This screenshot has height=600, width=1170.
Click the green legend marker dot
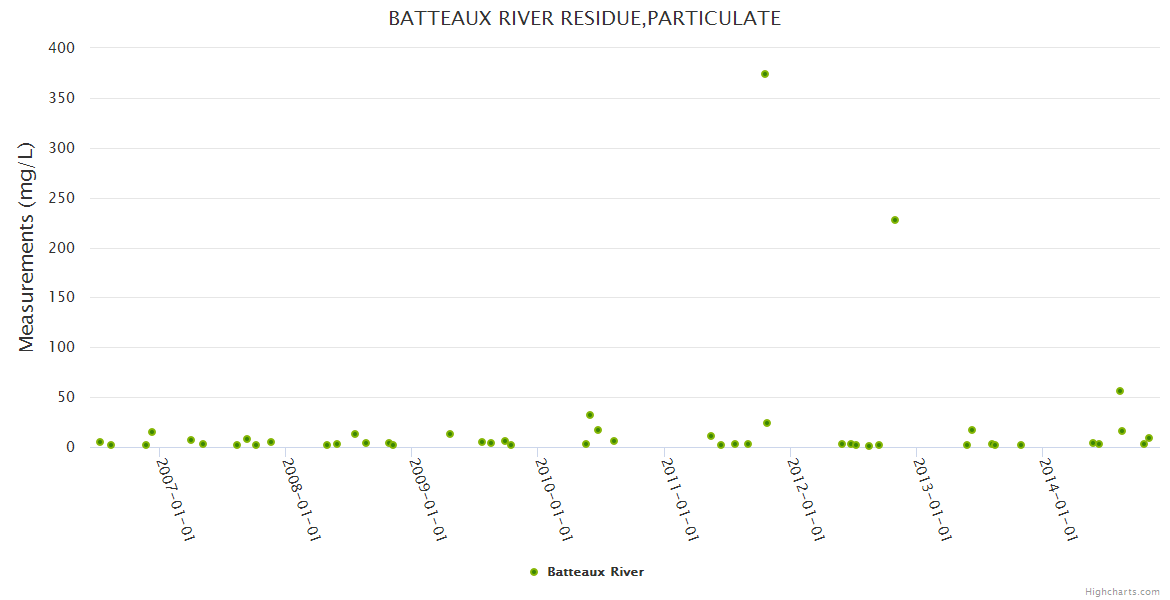pyautogui.click(x=533, y=572)
